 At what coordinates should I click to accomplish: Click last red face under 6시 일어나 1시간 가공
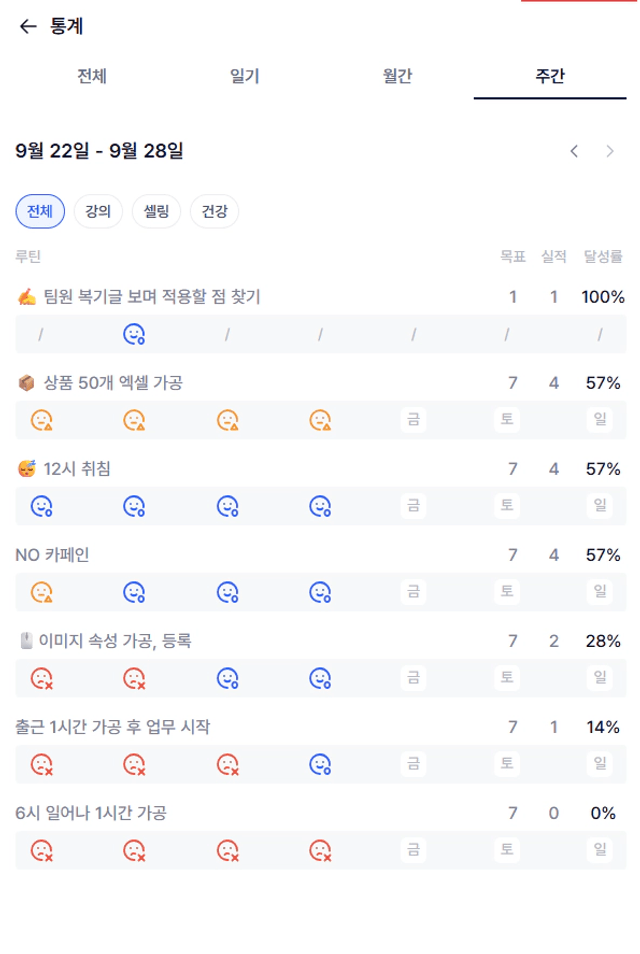[320, 851]
